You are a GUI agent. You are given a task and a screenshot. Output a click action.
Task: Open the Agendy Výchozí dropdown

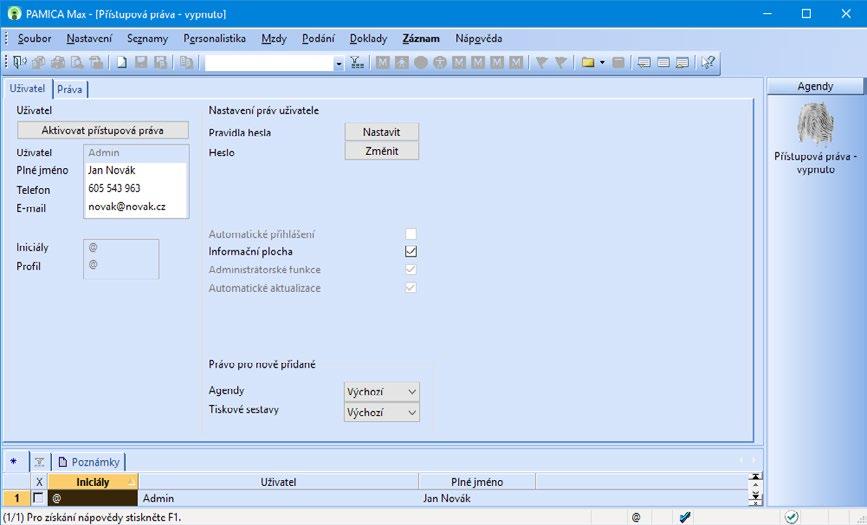382,392
